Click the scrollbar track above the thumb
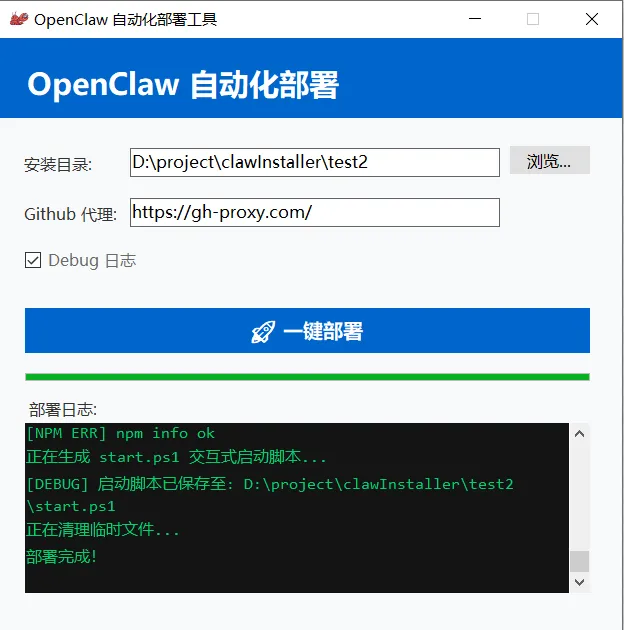624x630 pixels. coord(579,497)
